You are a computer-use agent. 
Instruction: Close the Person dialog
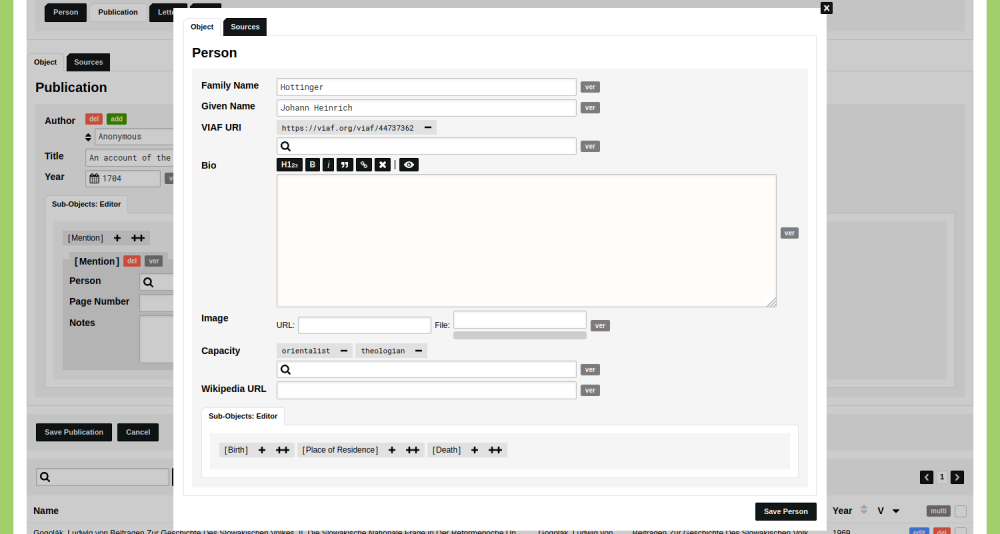tap(826, 8)
